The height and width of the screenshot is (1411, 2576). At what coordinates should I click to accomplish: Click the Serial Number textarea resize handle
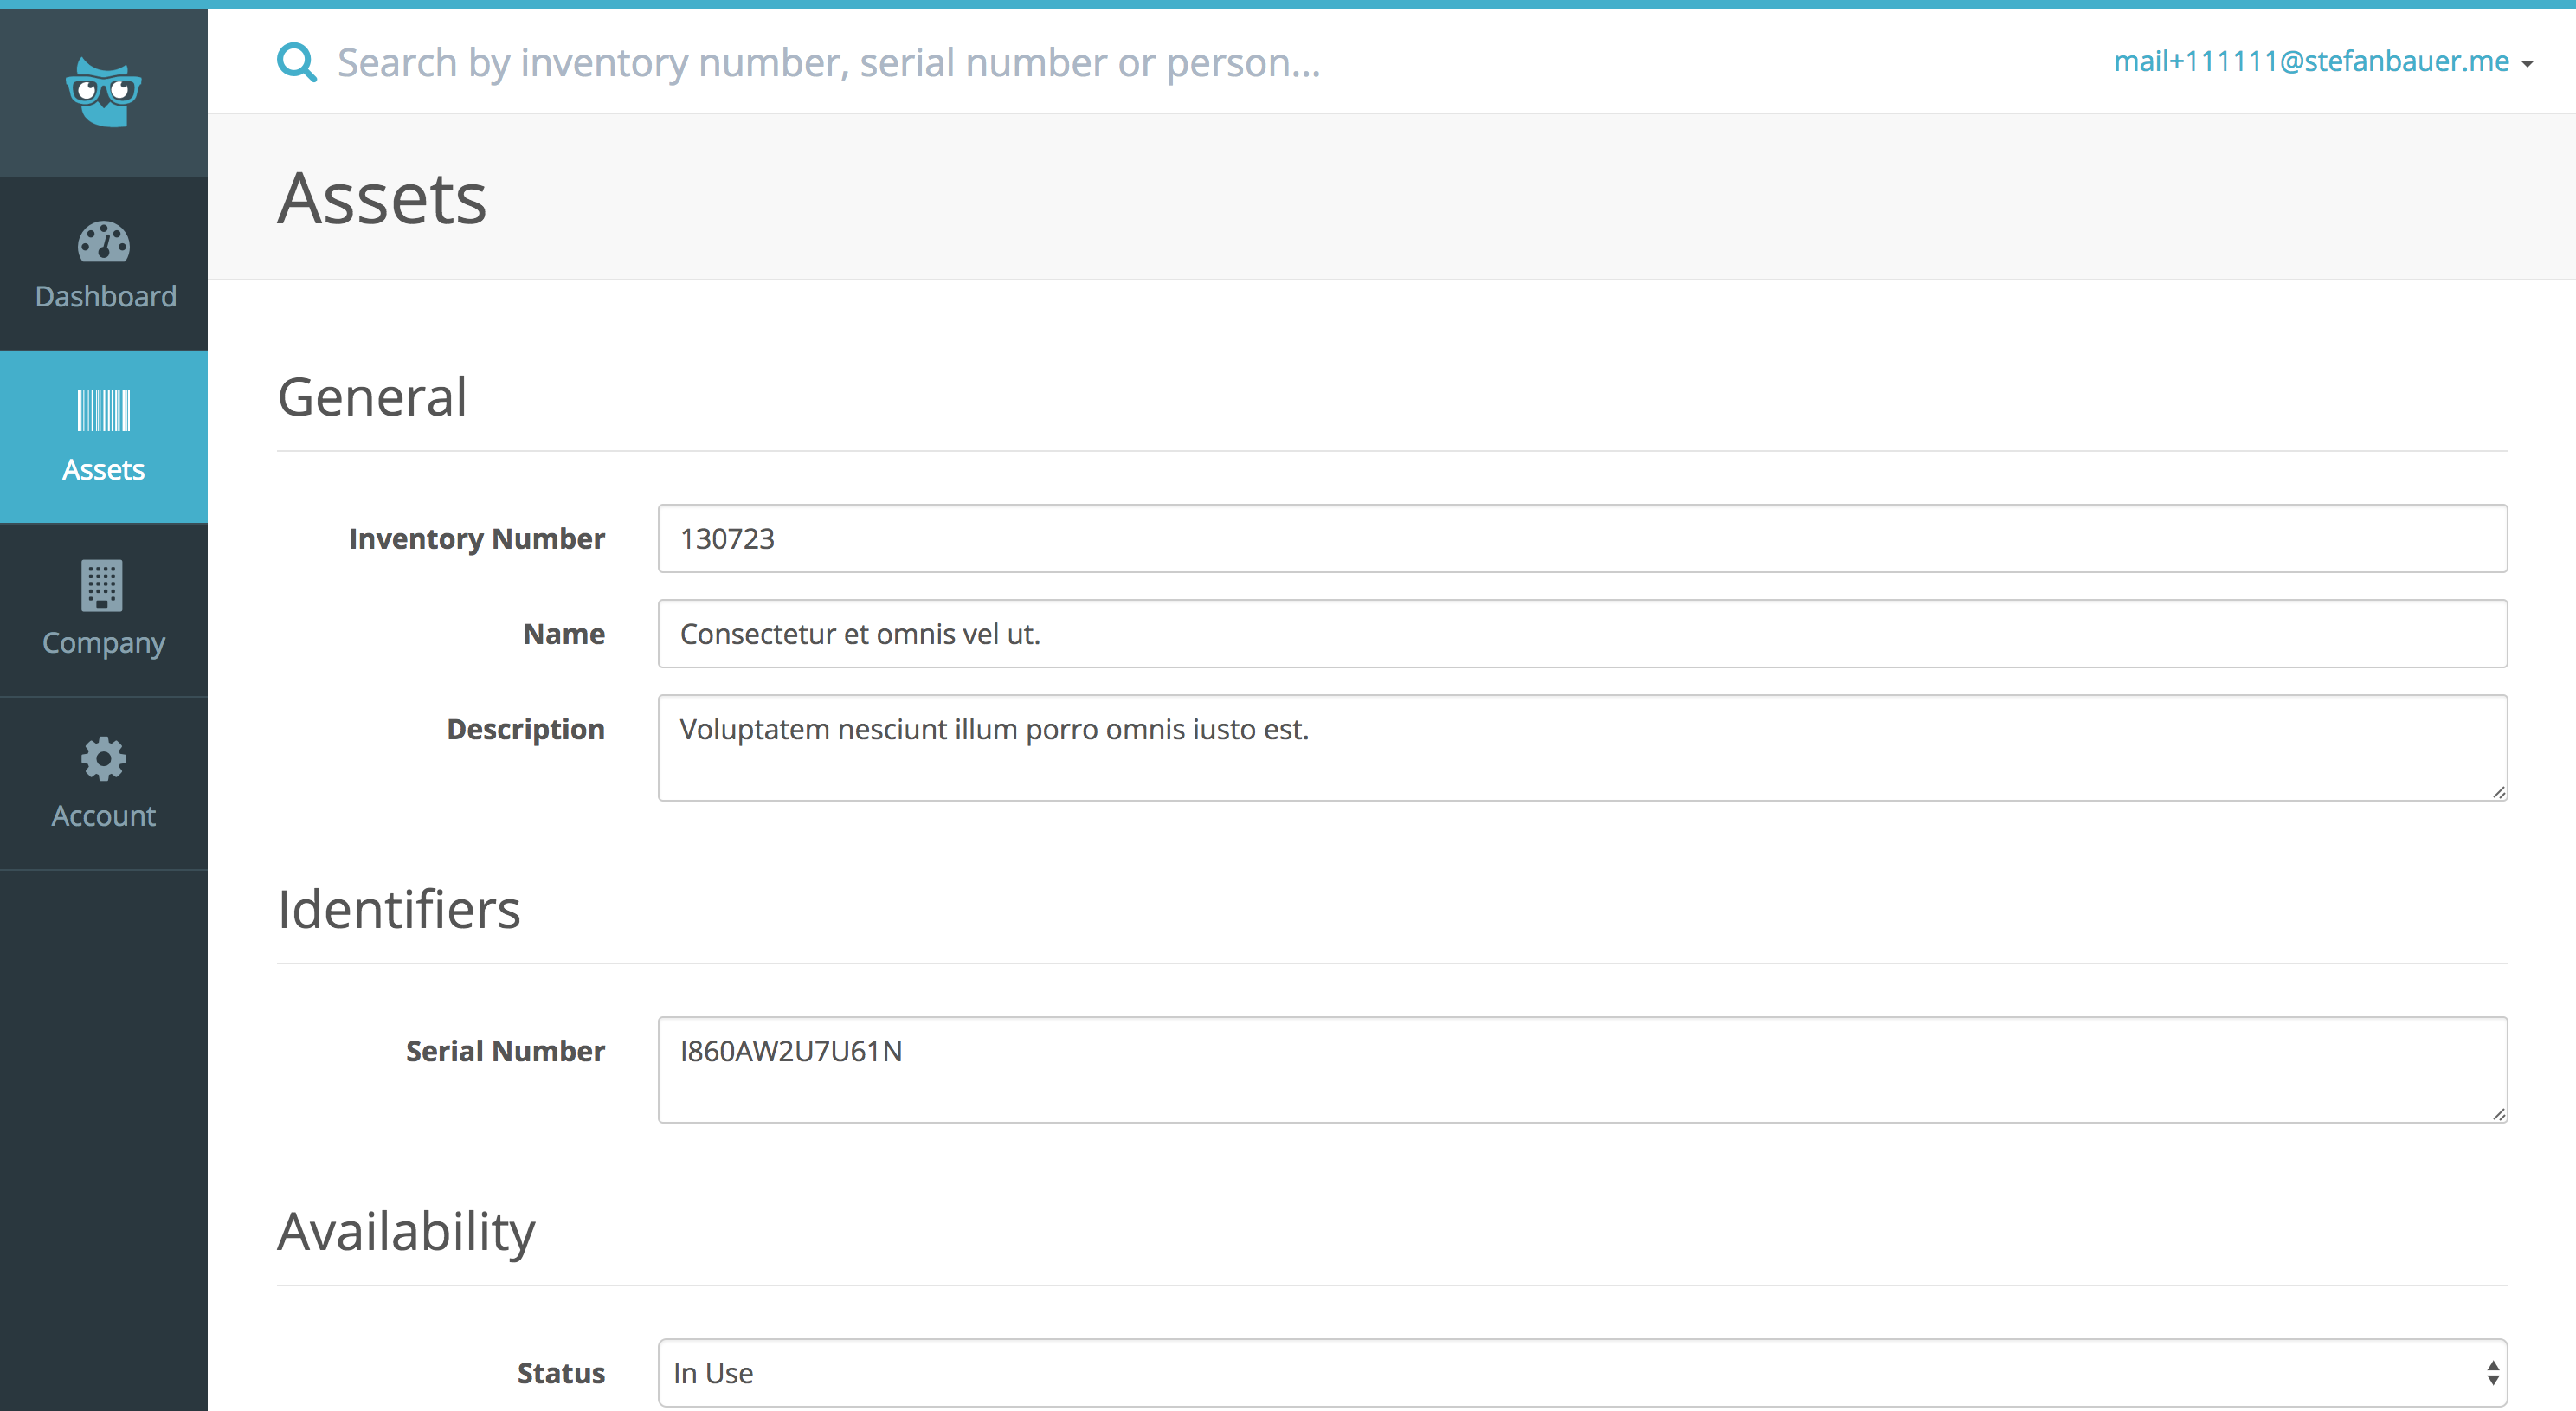coord(2498,1114)
